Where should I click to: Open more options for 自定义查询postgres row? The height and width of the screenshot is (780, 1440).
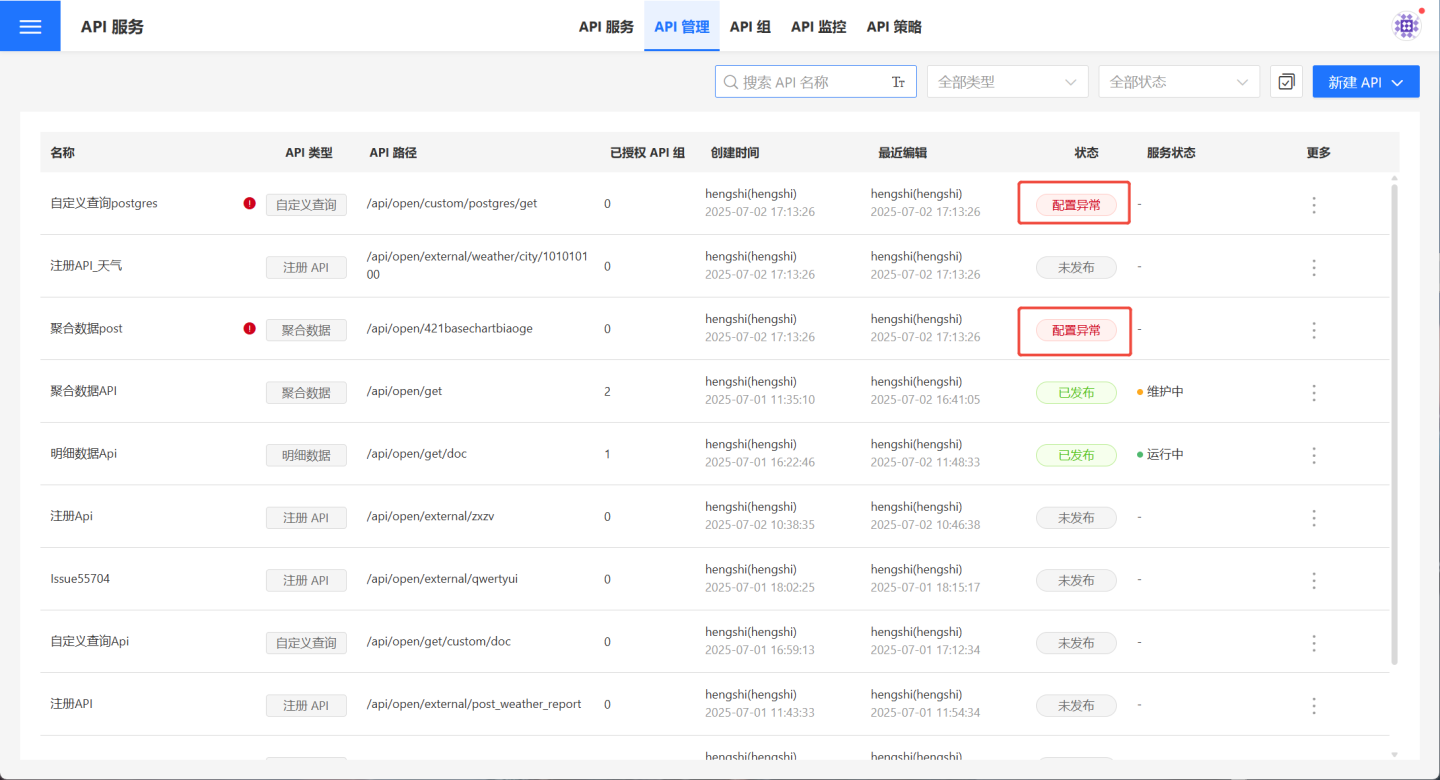pos(1314,205)
